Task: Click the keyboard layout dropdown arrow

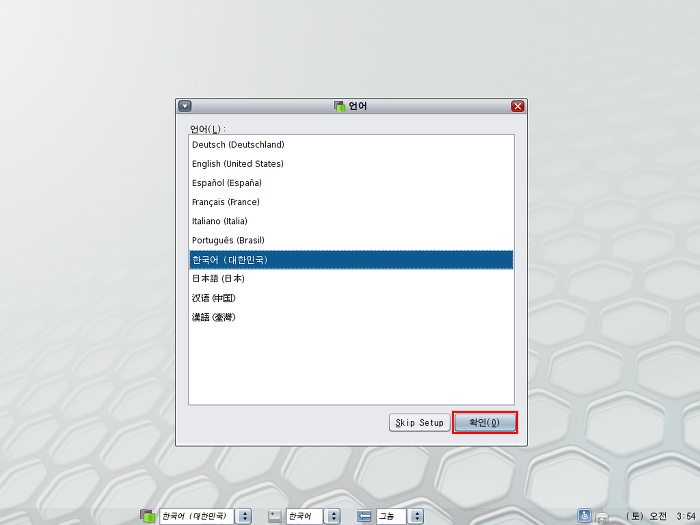Action: (x=333, y=517)
